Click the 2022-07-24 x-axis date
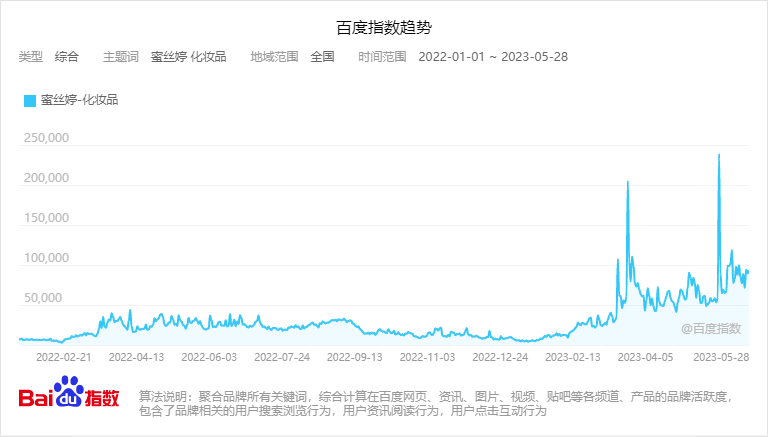Image resolution: width=768 pixels, height=437 pixels. coord(282,357)
